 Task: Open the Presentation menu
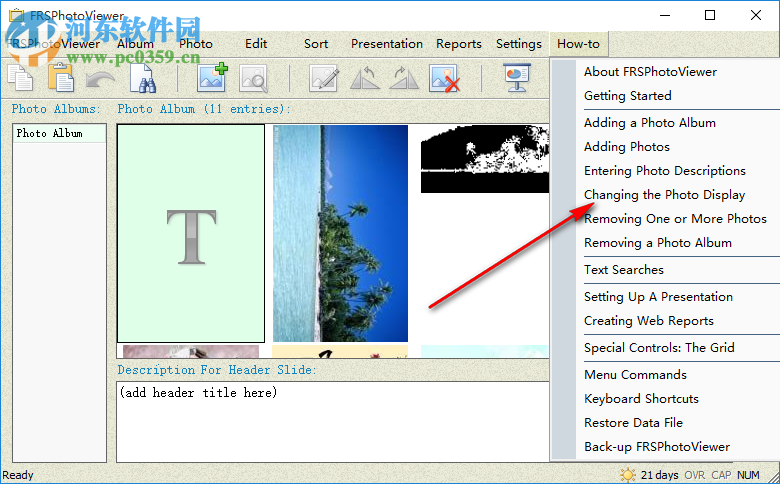pos(387,44)
